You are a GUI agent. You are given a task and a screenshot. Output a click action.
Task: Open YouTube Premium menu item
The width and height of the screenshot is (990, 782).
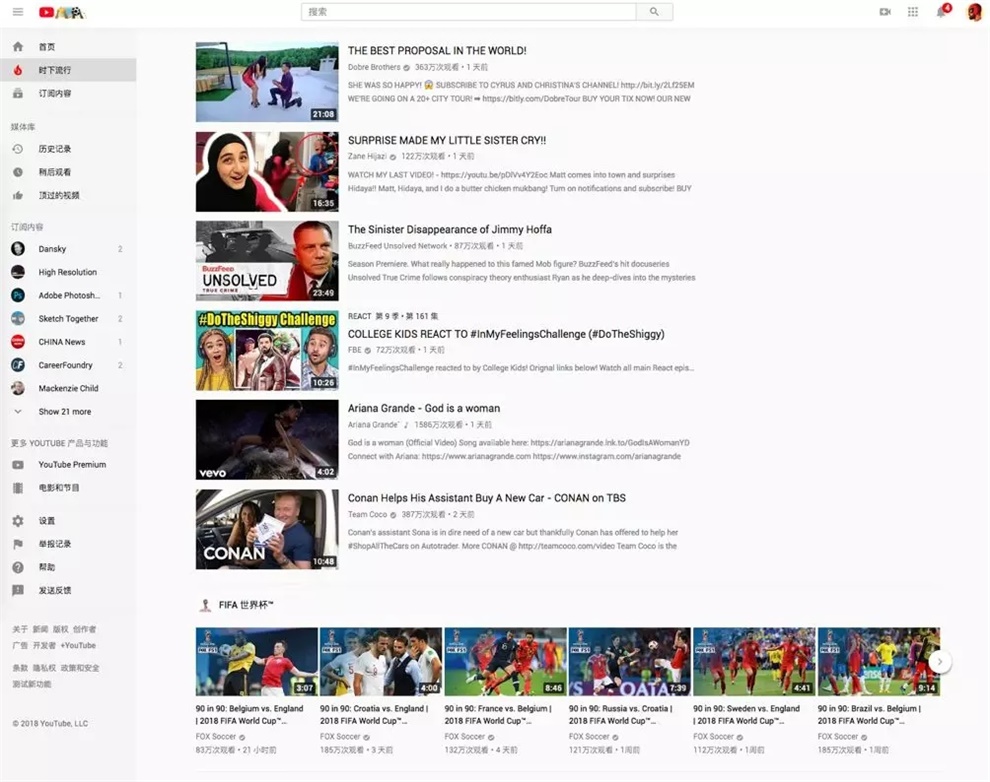tap(68, 465)
